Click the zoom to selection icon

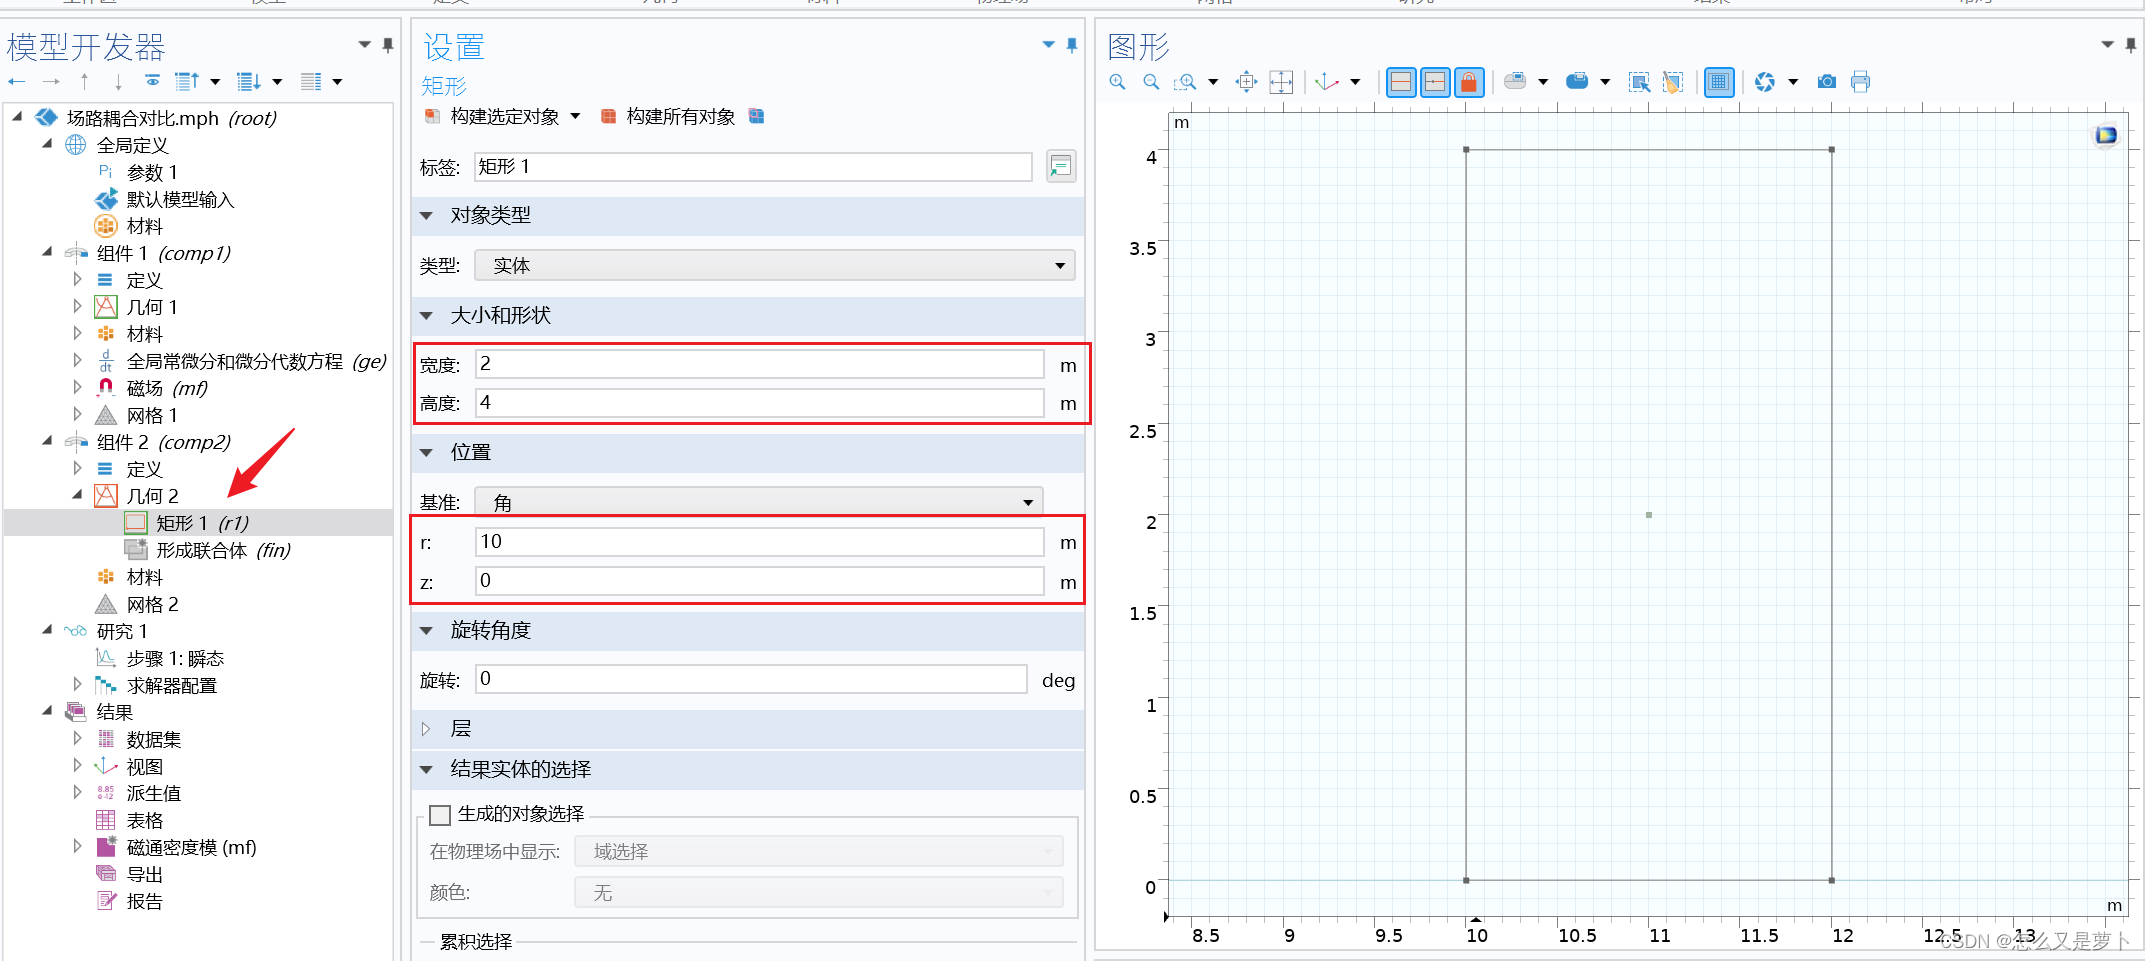pos(1246,82)
